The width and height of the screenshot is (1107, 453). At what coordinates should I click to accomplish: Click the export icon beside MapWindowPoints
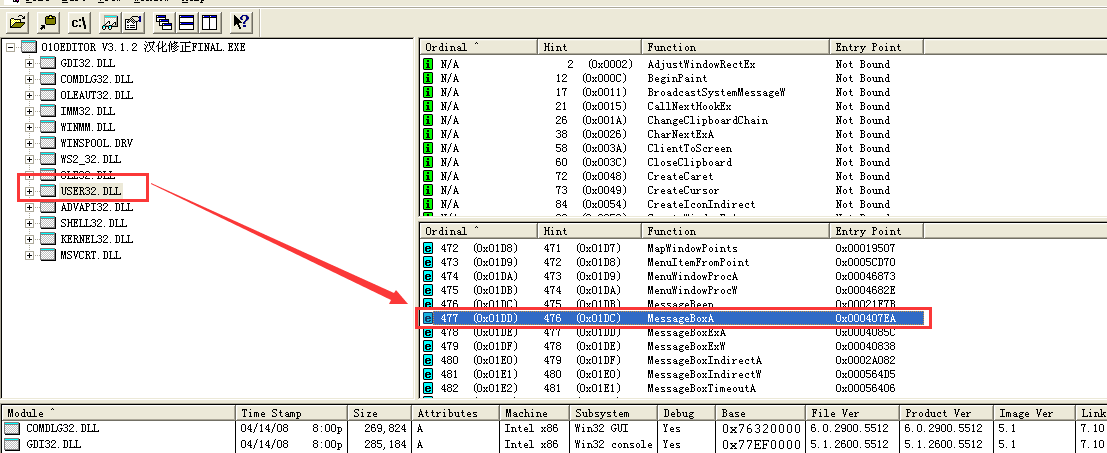pyautogui.click(x=428, y=248)
